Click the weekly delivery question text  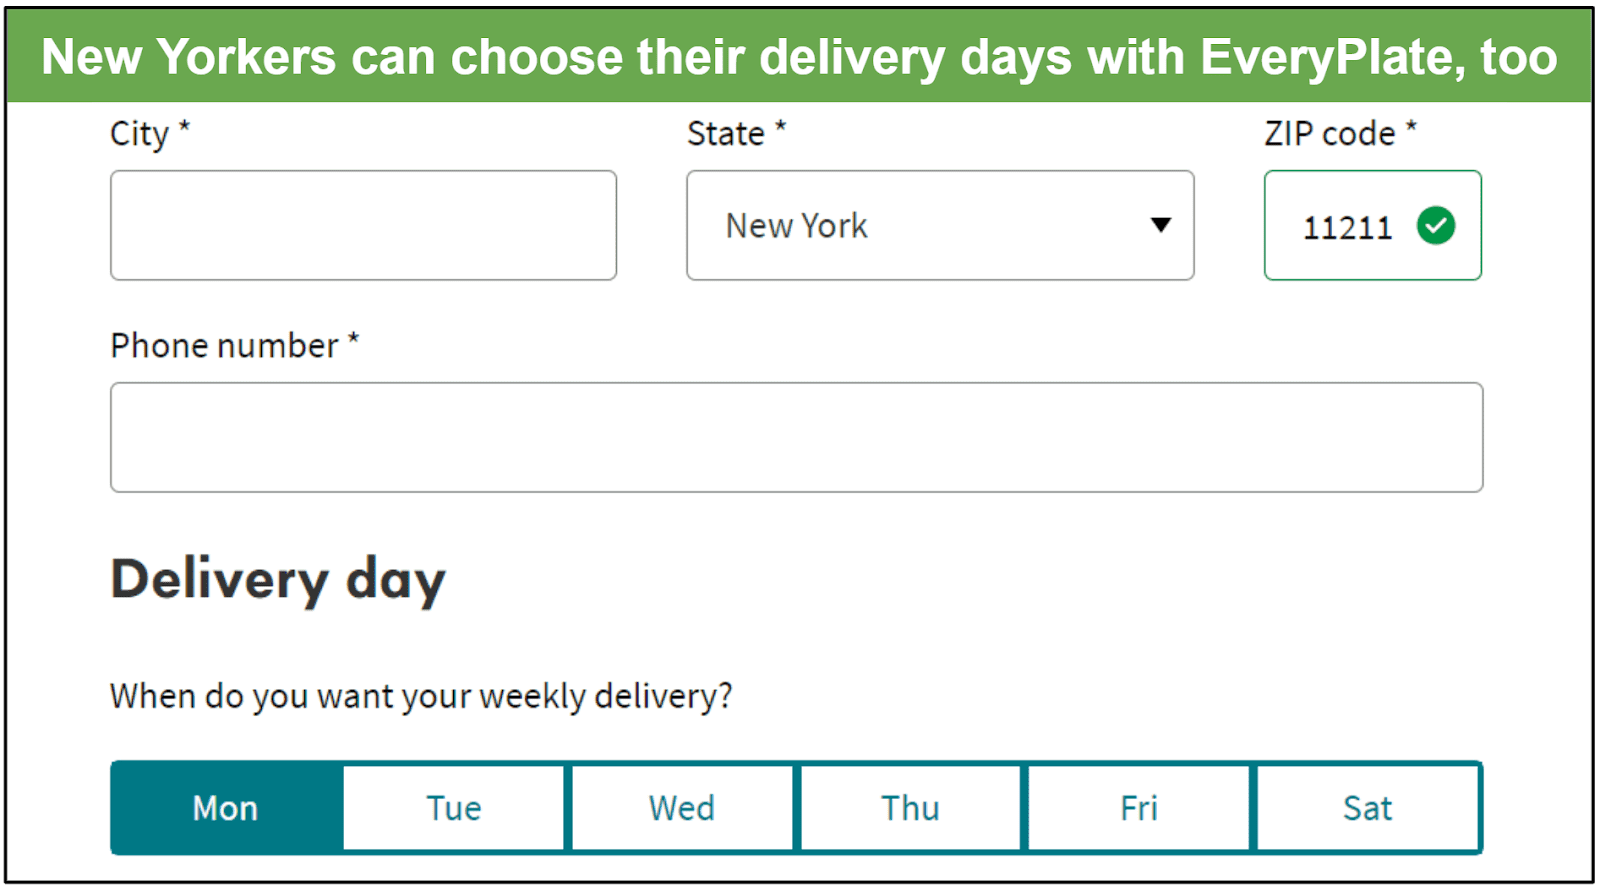tap(421, 696)
